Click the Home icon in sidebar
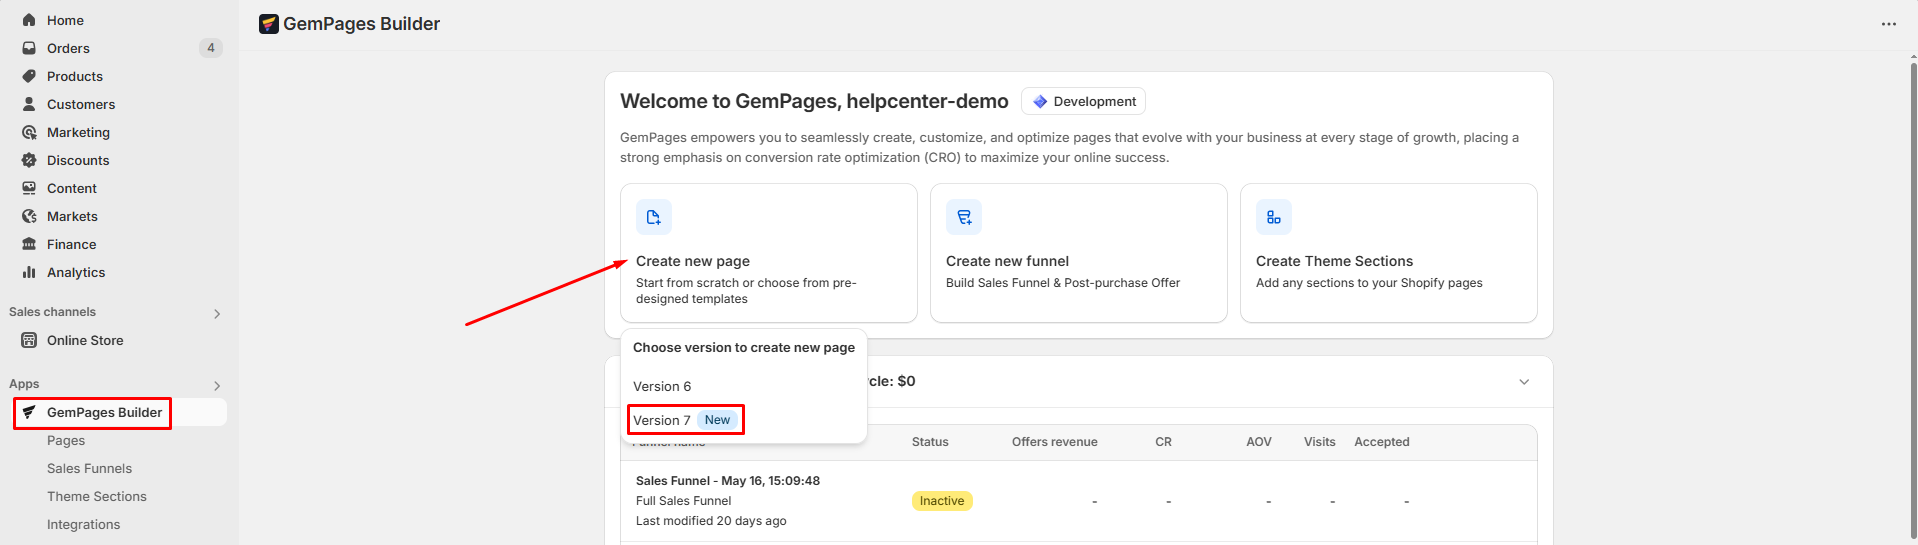The height and width of the screenshot is (545, 1918). click(29, 20)
